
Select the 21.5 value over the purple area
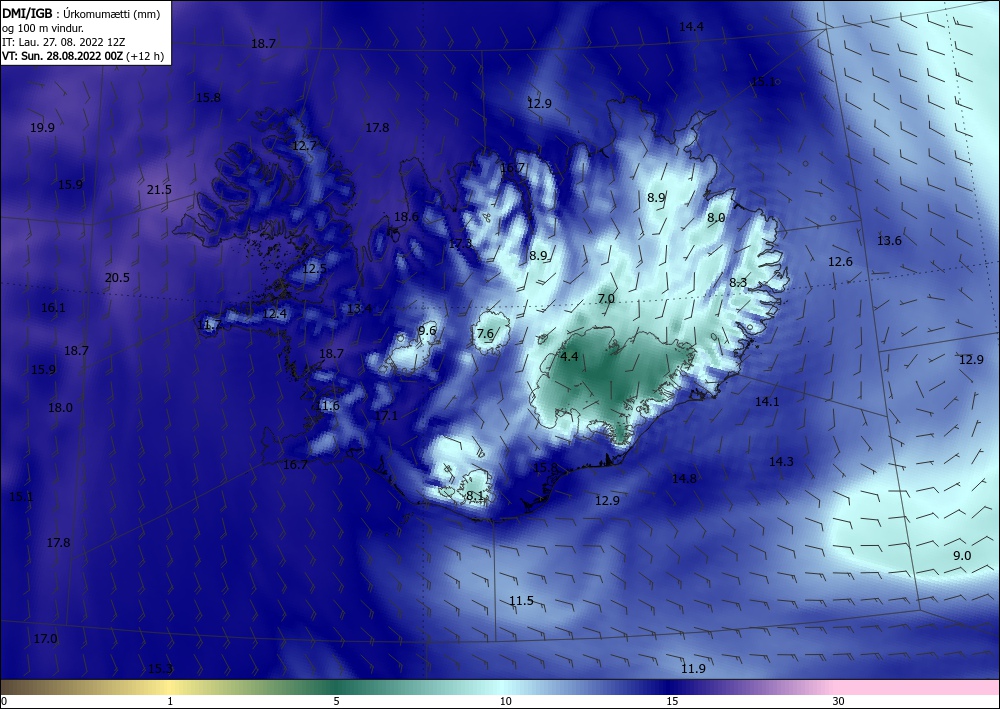pos(159,189)
